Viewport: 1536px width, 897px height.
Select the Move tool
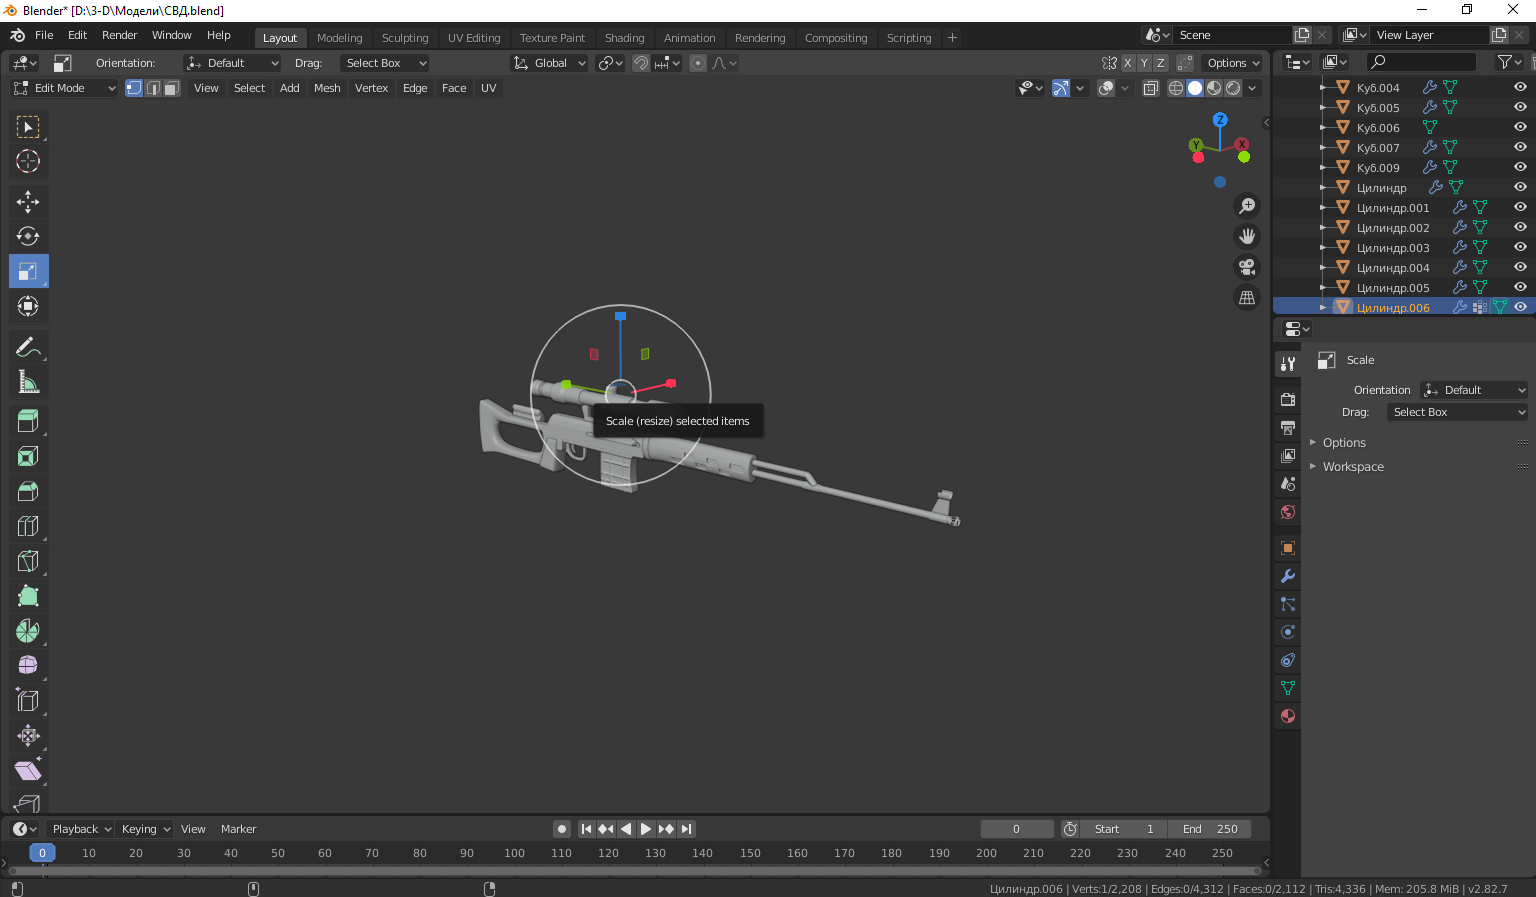(x=28, y=202)
